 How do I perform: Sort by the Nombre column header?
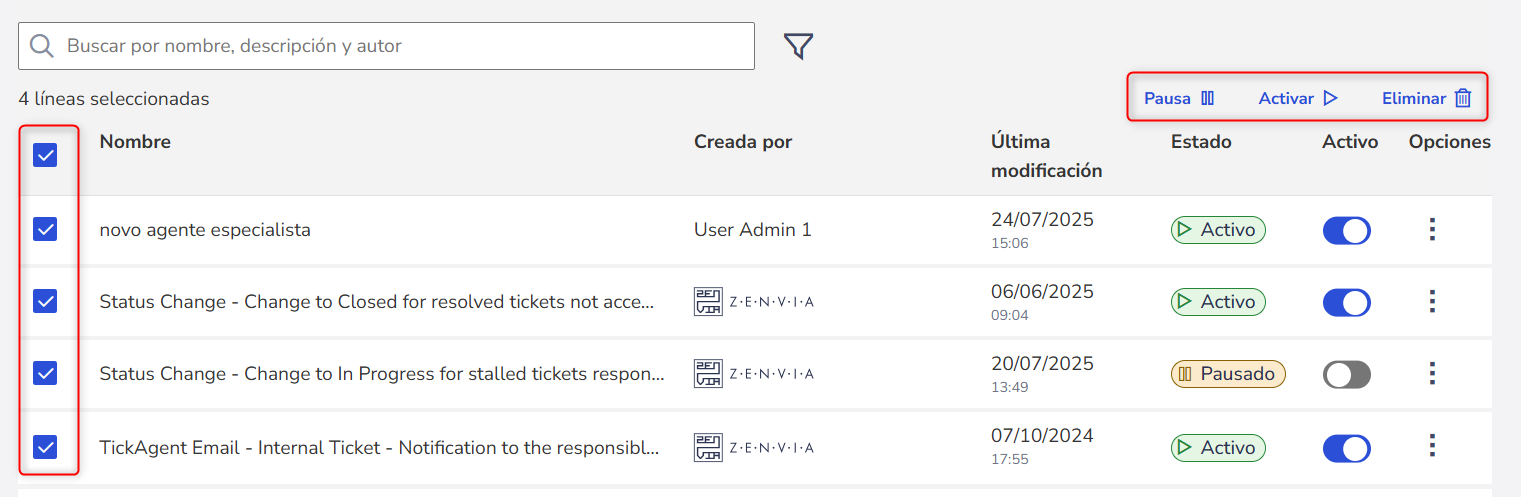click(x=135, y=142)
